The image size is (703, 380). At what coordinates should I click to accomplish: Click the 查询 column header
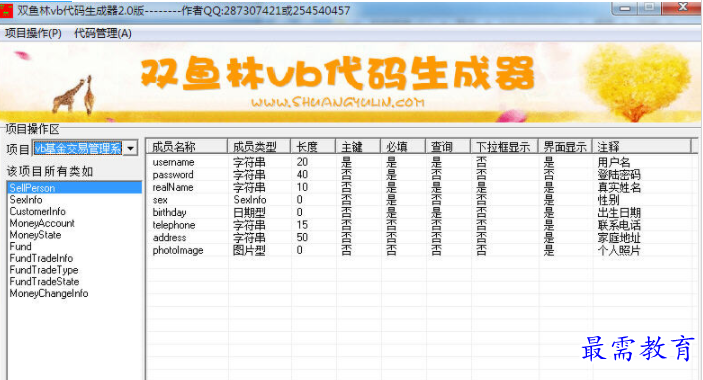448,147
